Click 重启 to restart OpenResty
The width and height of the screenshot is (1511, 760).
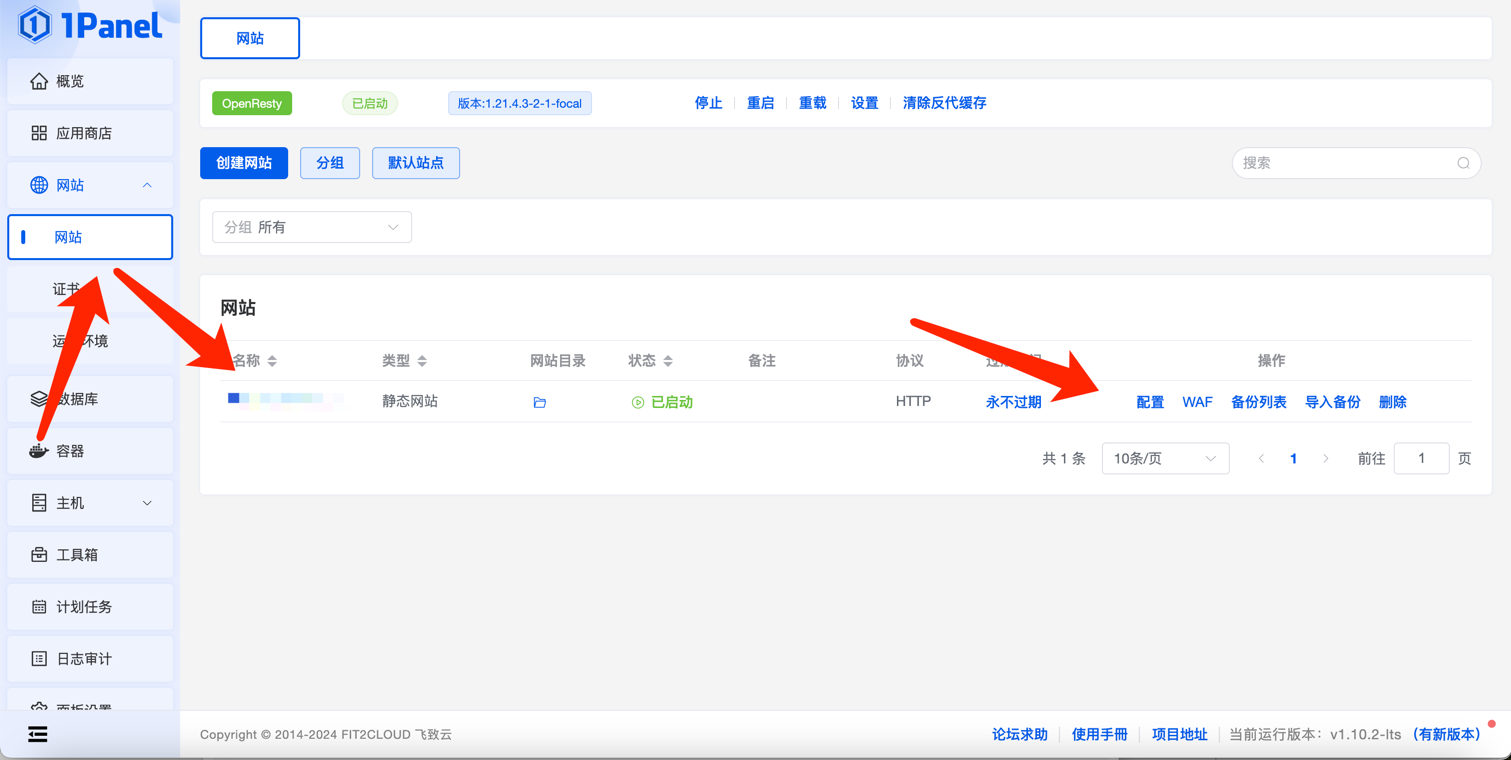[760, 103]
